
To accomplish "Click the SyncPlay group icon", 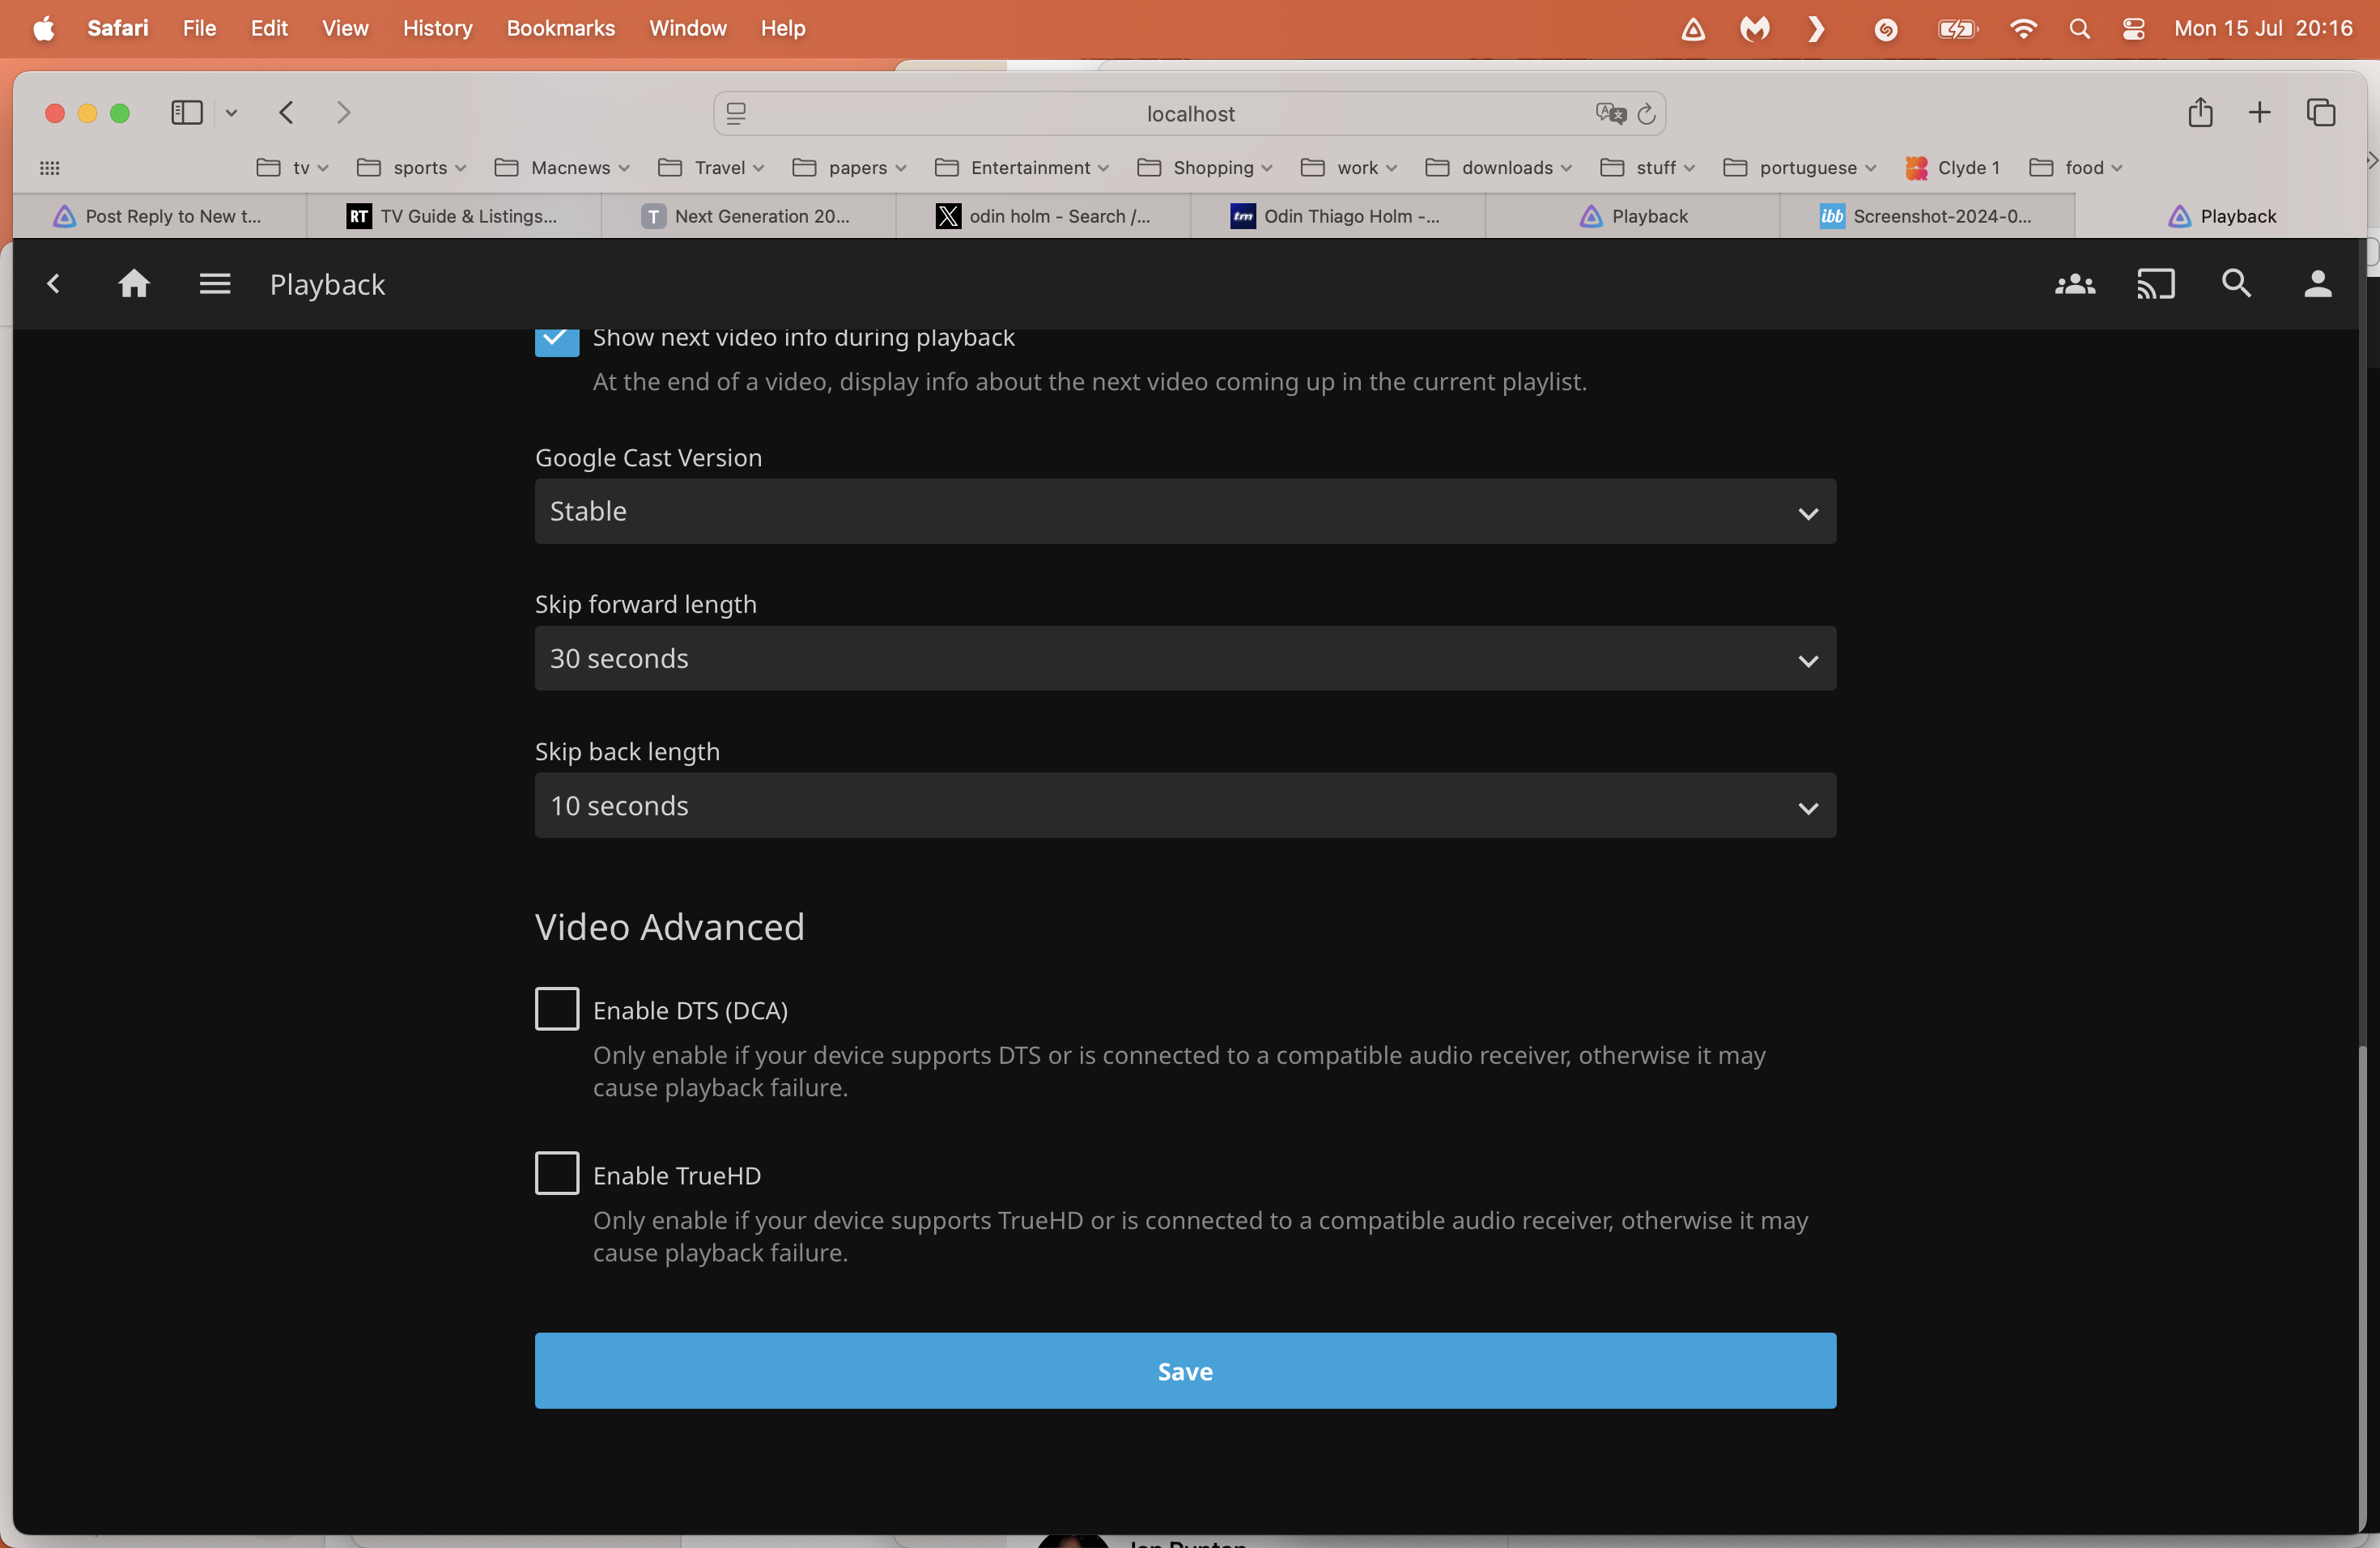I will (2074, 284).
